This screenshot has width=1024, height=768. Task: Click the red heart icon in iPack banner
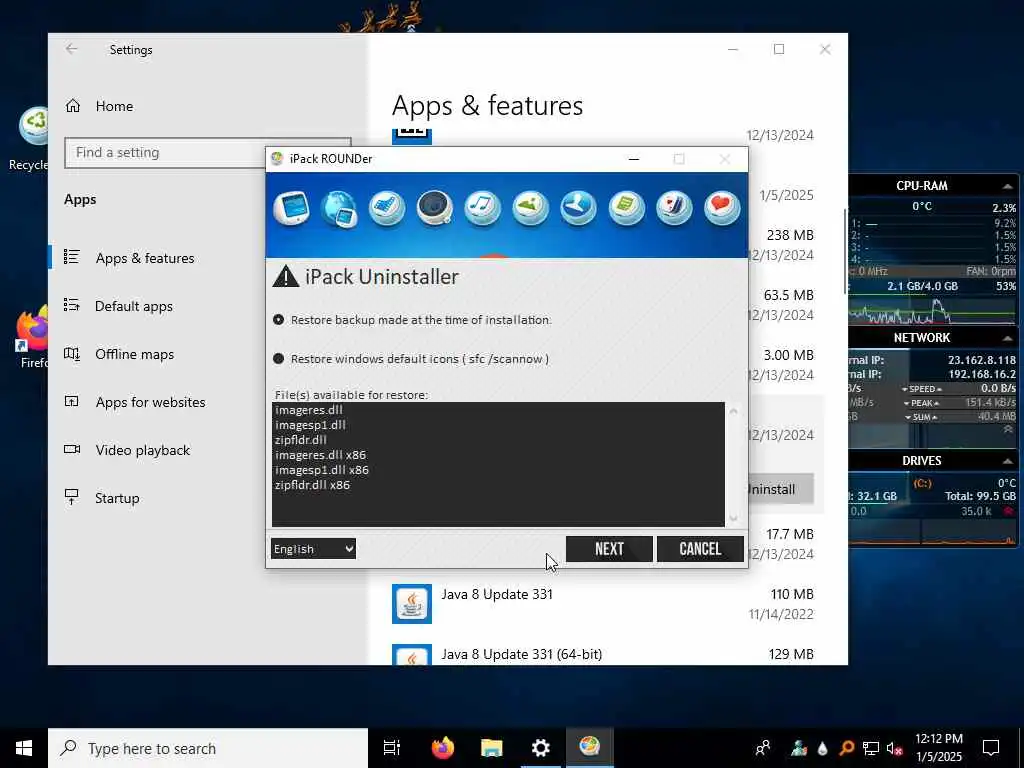(x=722, y=208)
